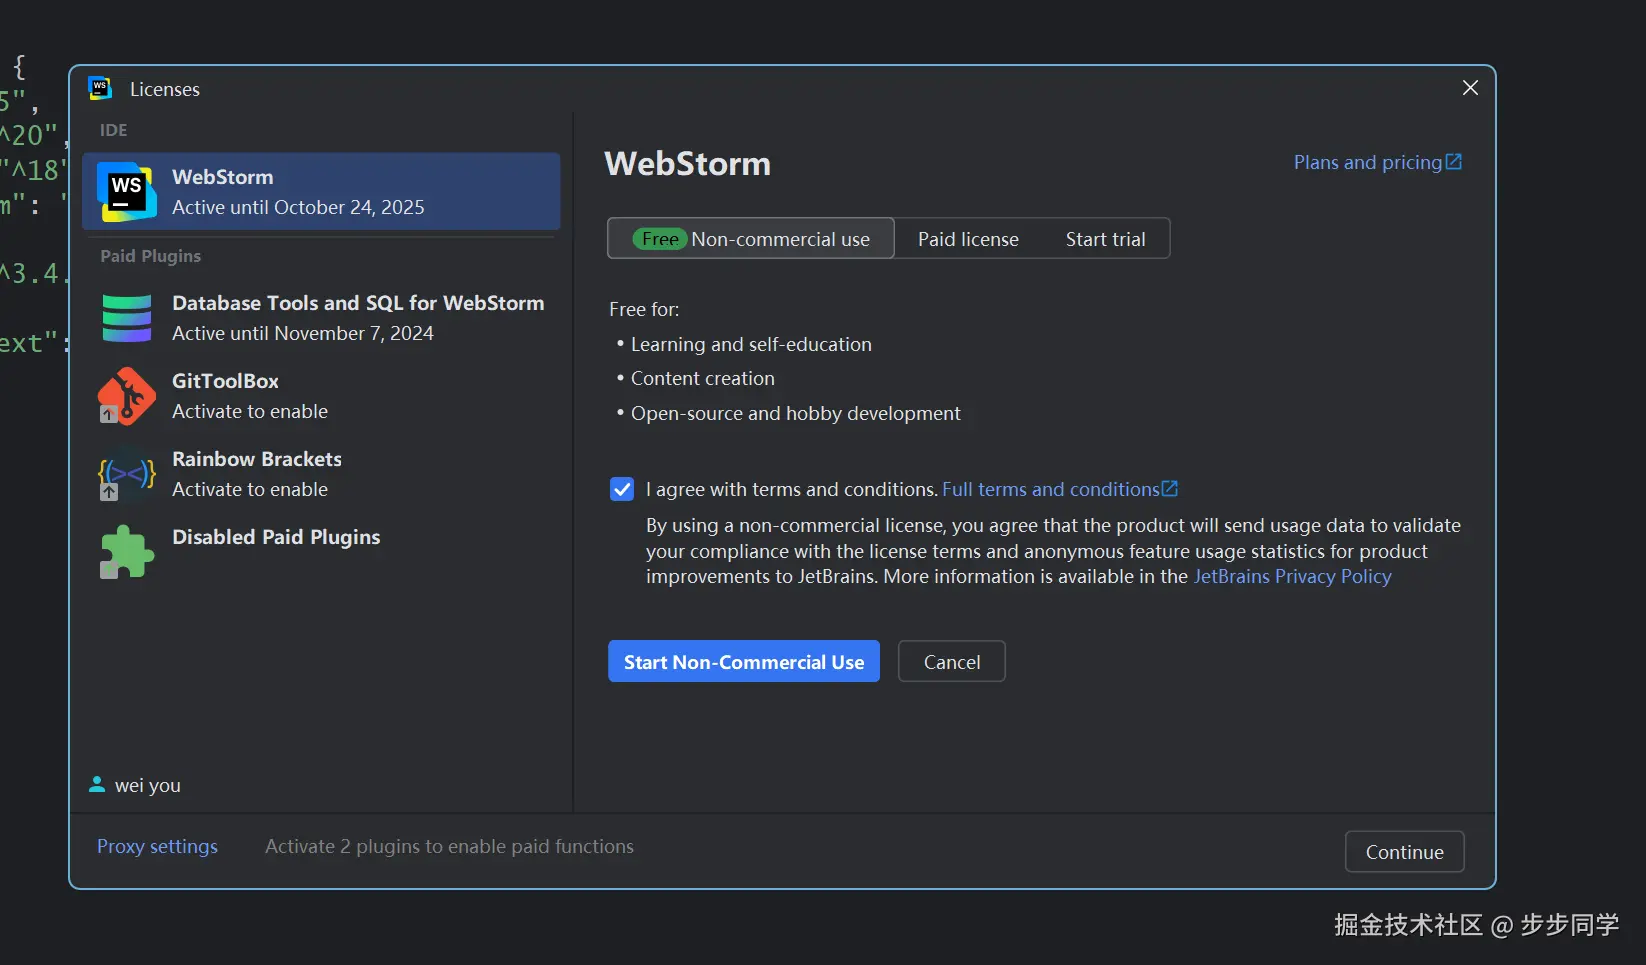
Task: Click the Rainbow Brackets plugin icon
Action: 126,474
